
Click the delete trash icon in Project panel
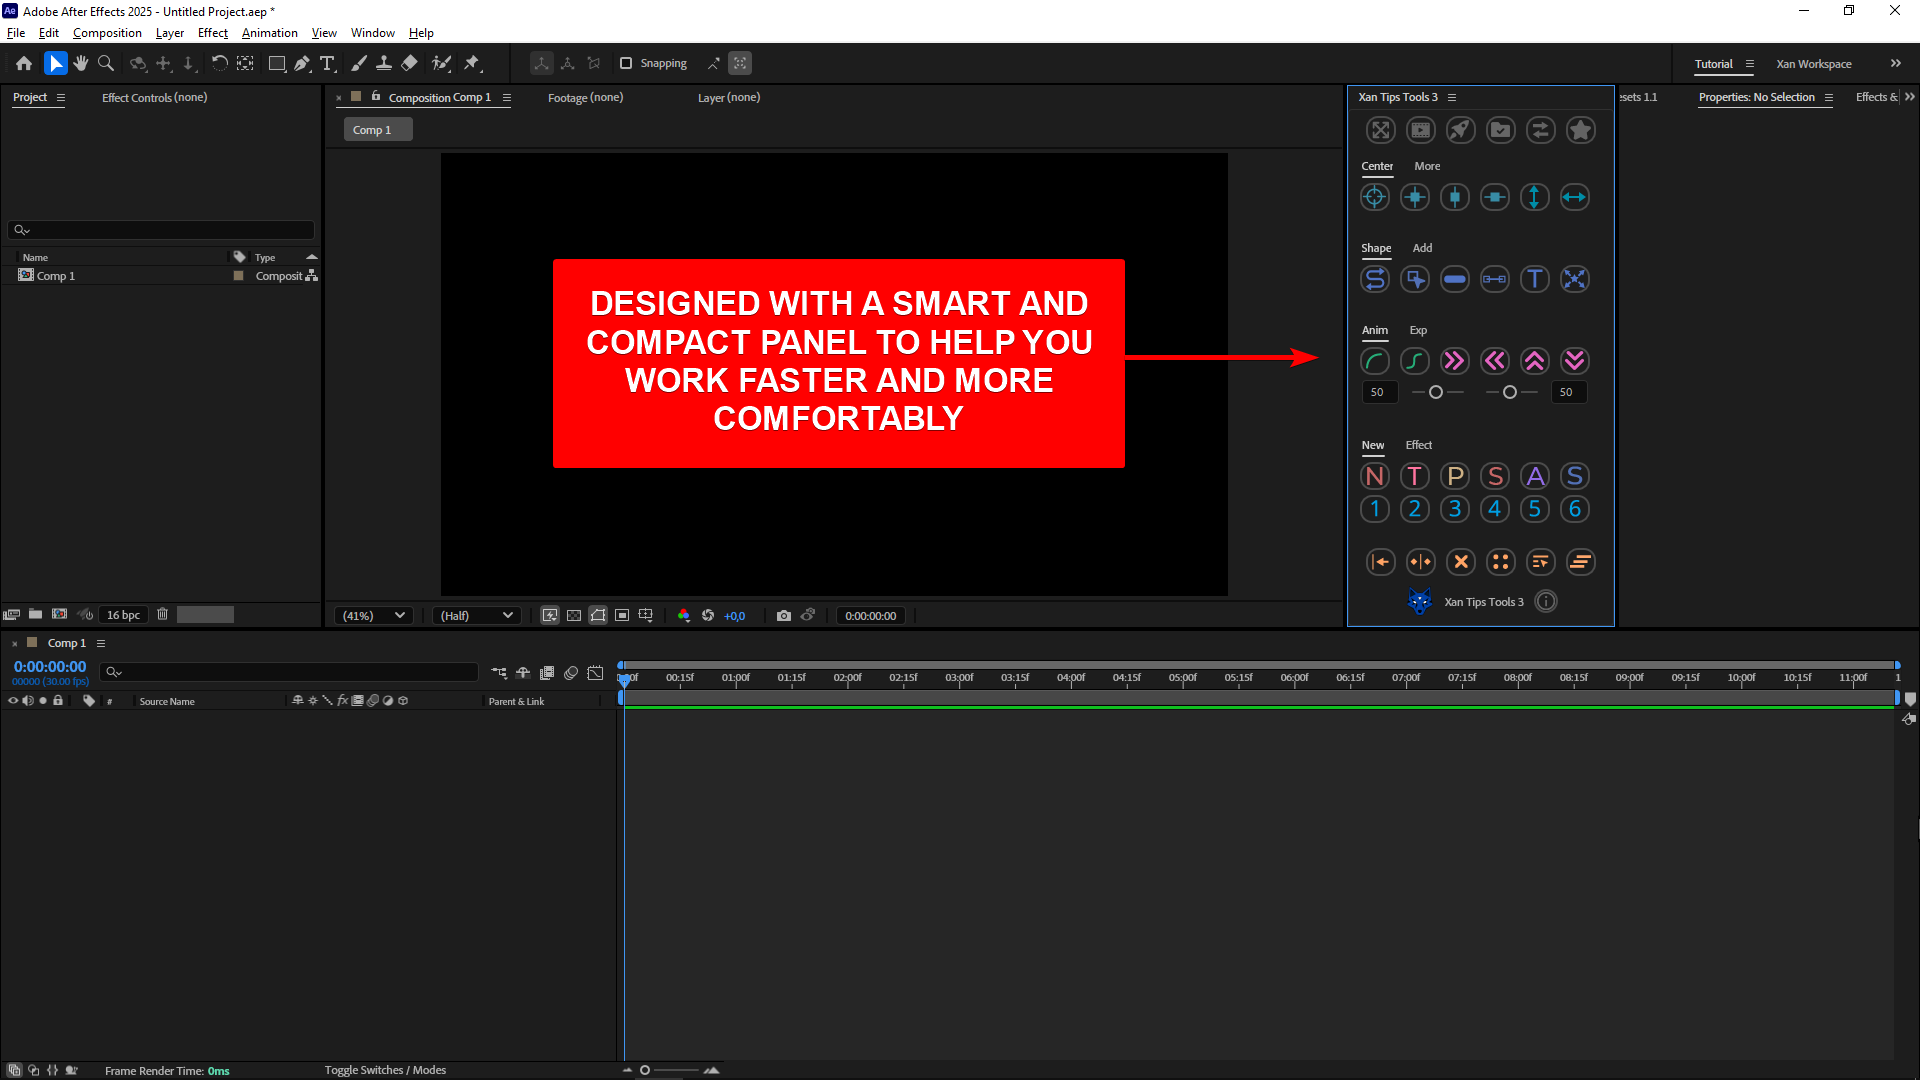[x=162, y=614]
